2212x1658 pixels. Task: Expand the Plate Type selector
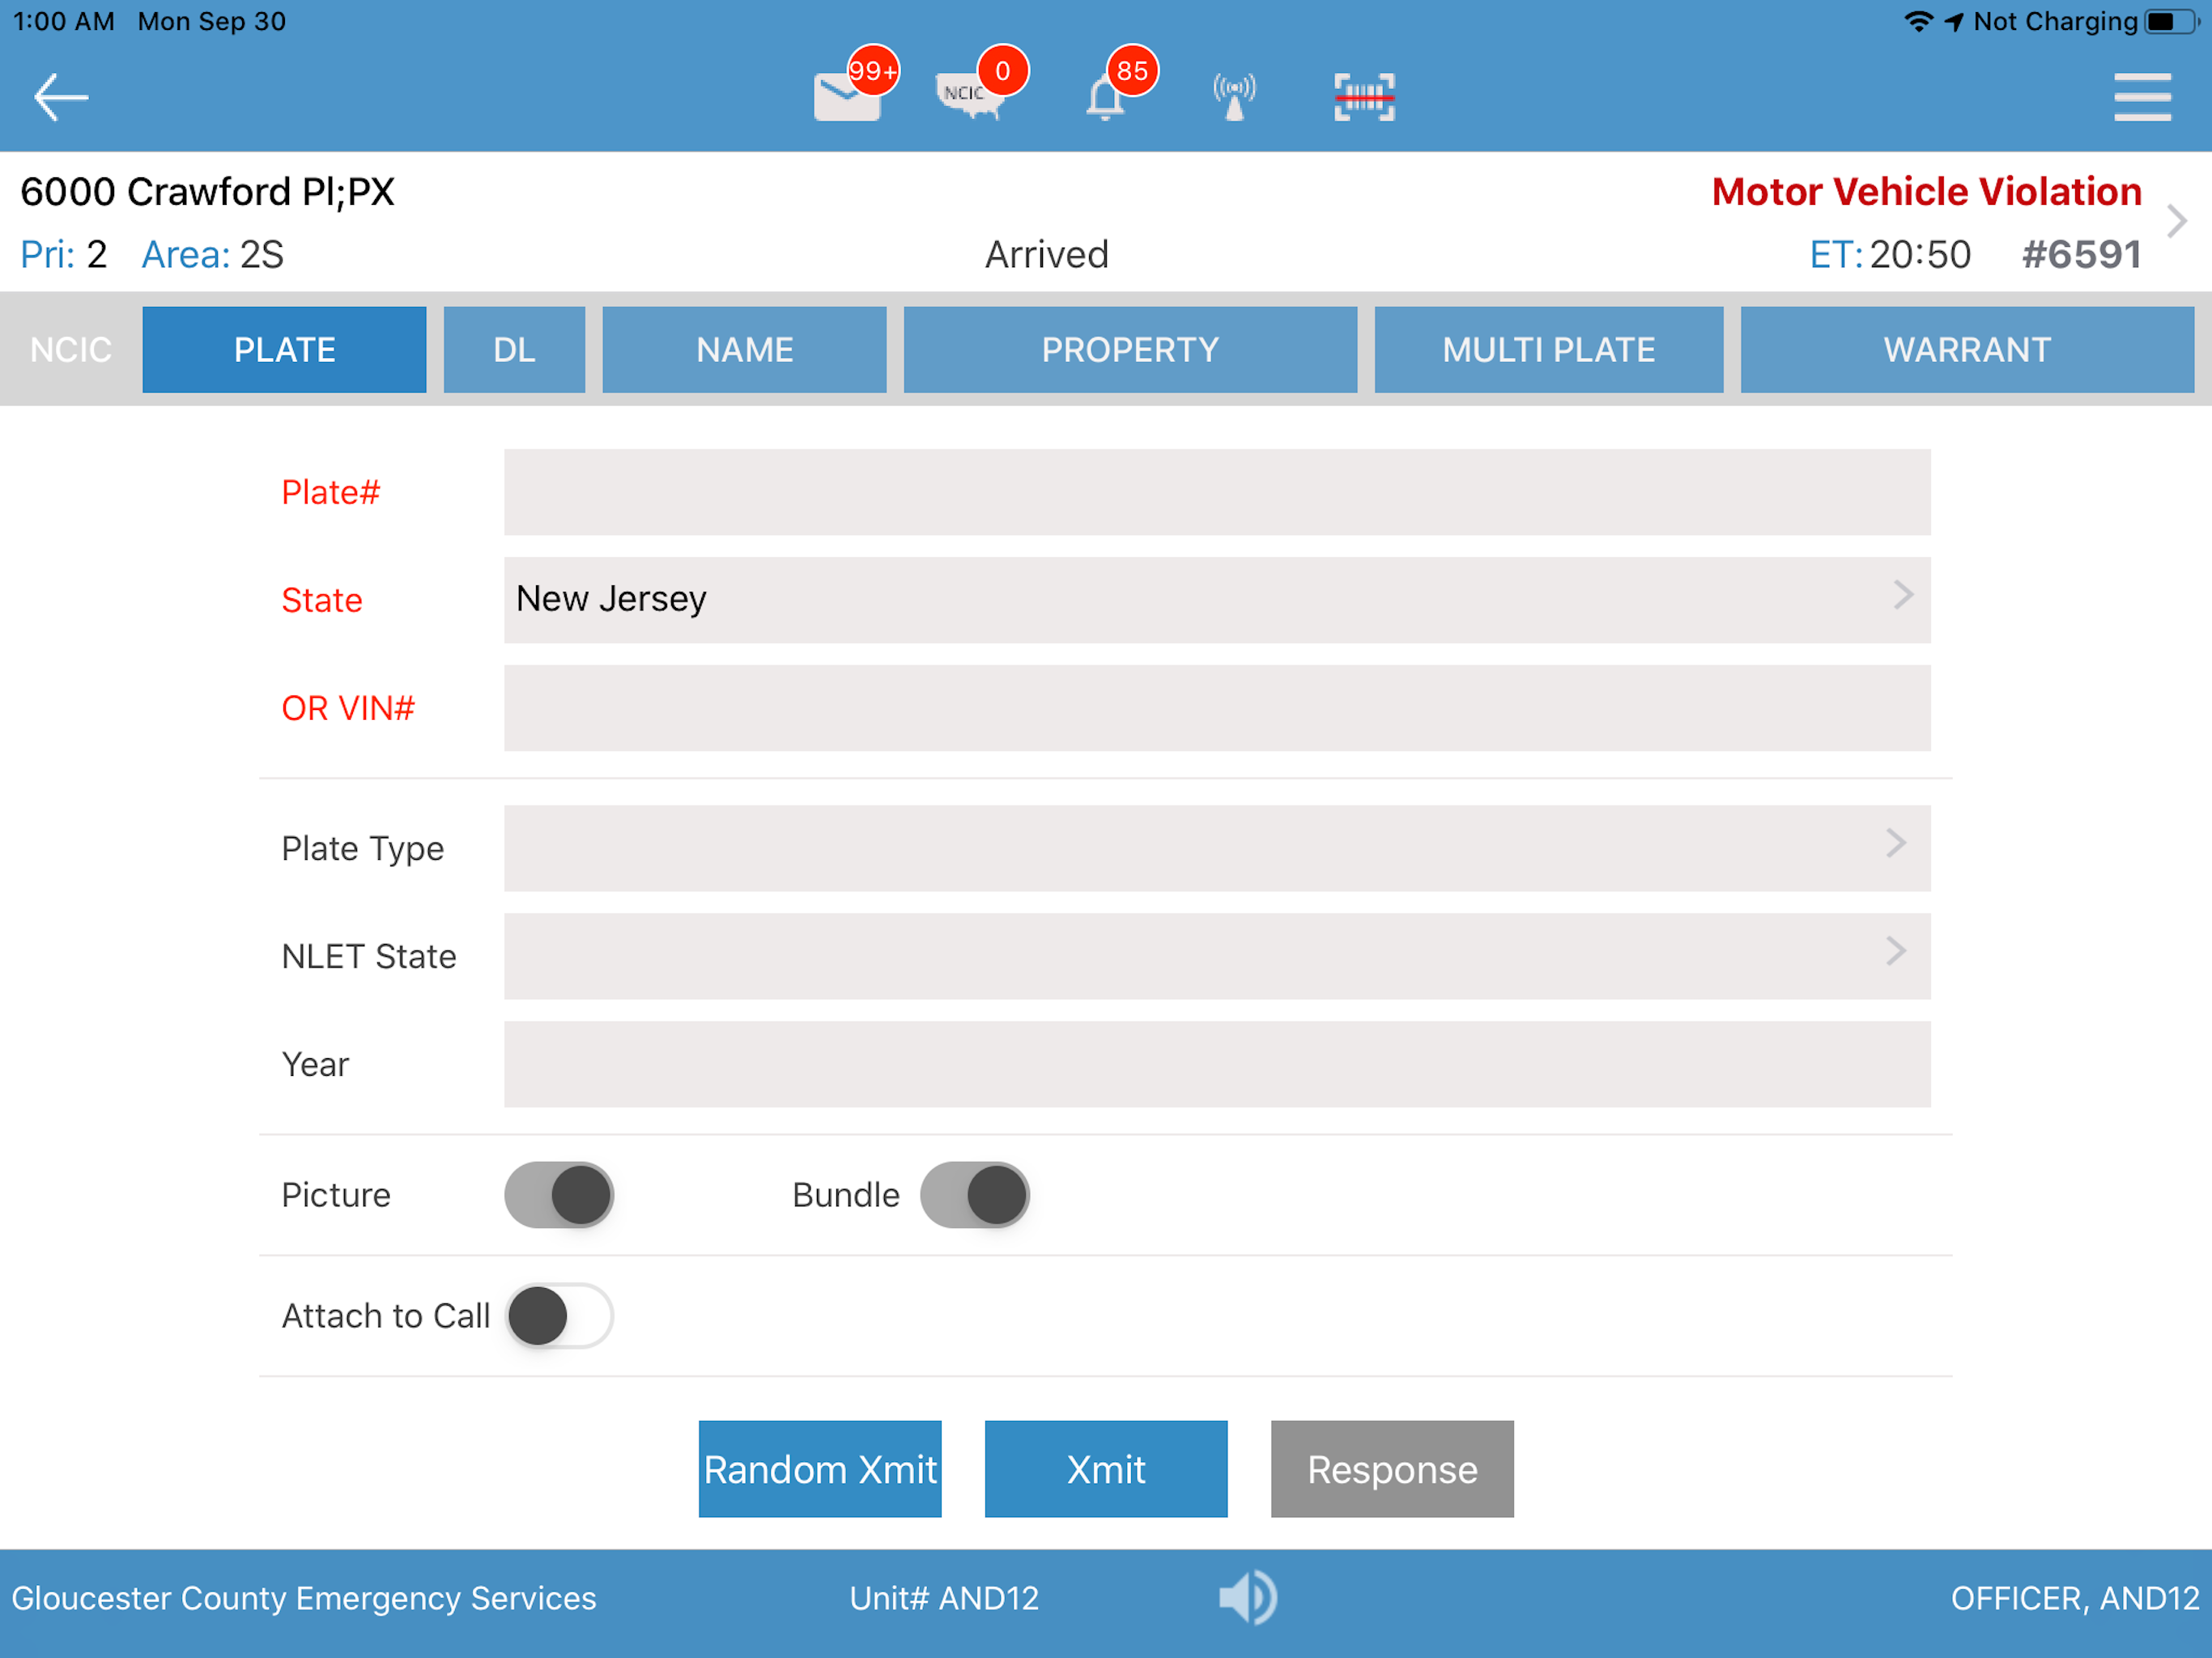pos(1216,847)
